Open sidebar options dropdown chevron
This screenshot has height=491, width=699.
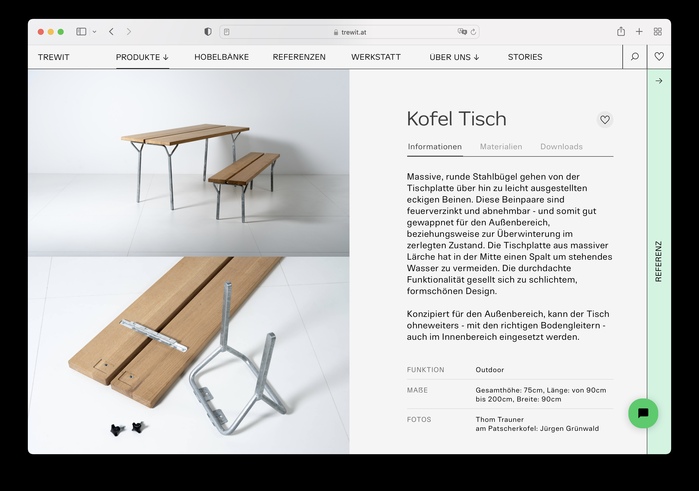pos(94,32)
